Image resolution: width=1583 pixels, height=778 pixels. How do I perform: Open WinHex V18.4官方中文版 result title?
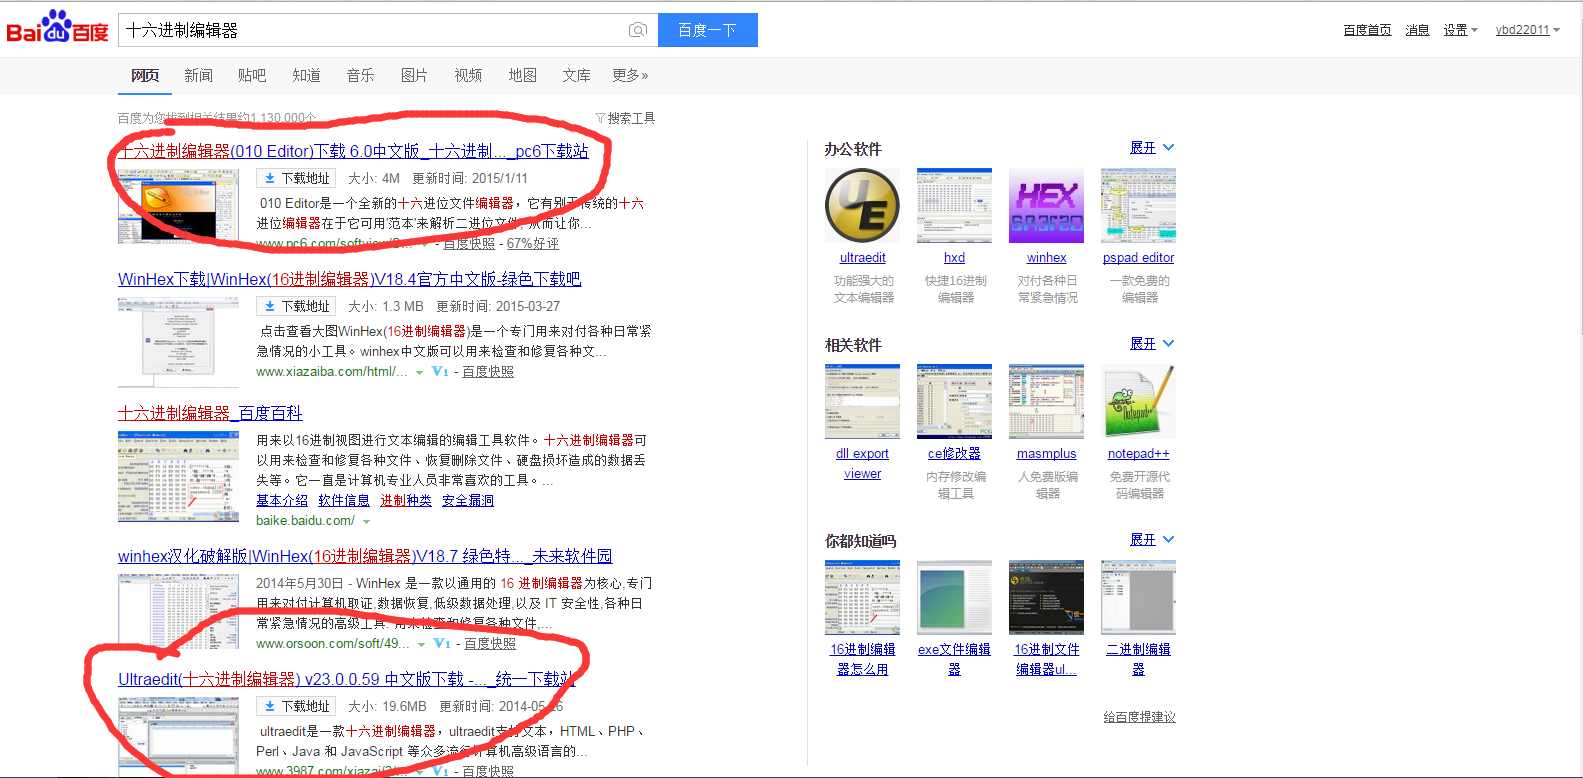(x=349, y=279)
